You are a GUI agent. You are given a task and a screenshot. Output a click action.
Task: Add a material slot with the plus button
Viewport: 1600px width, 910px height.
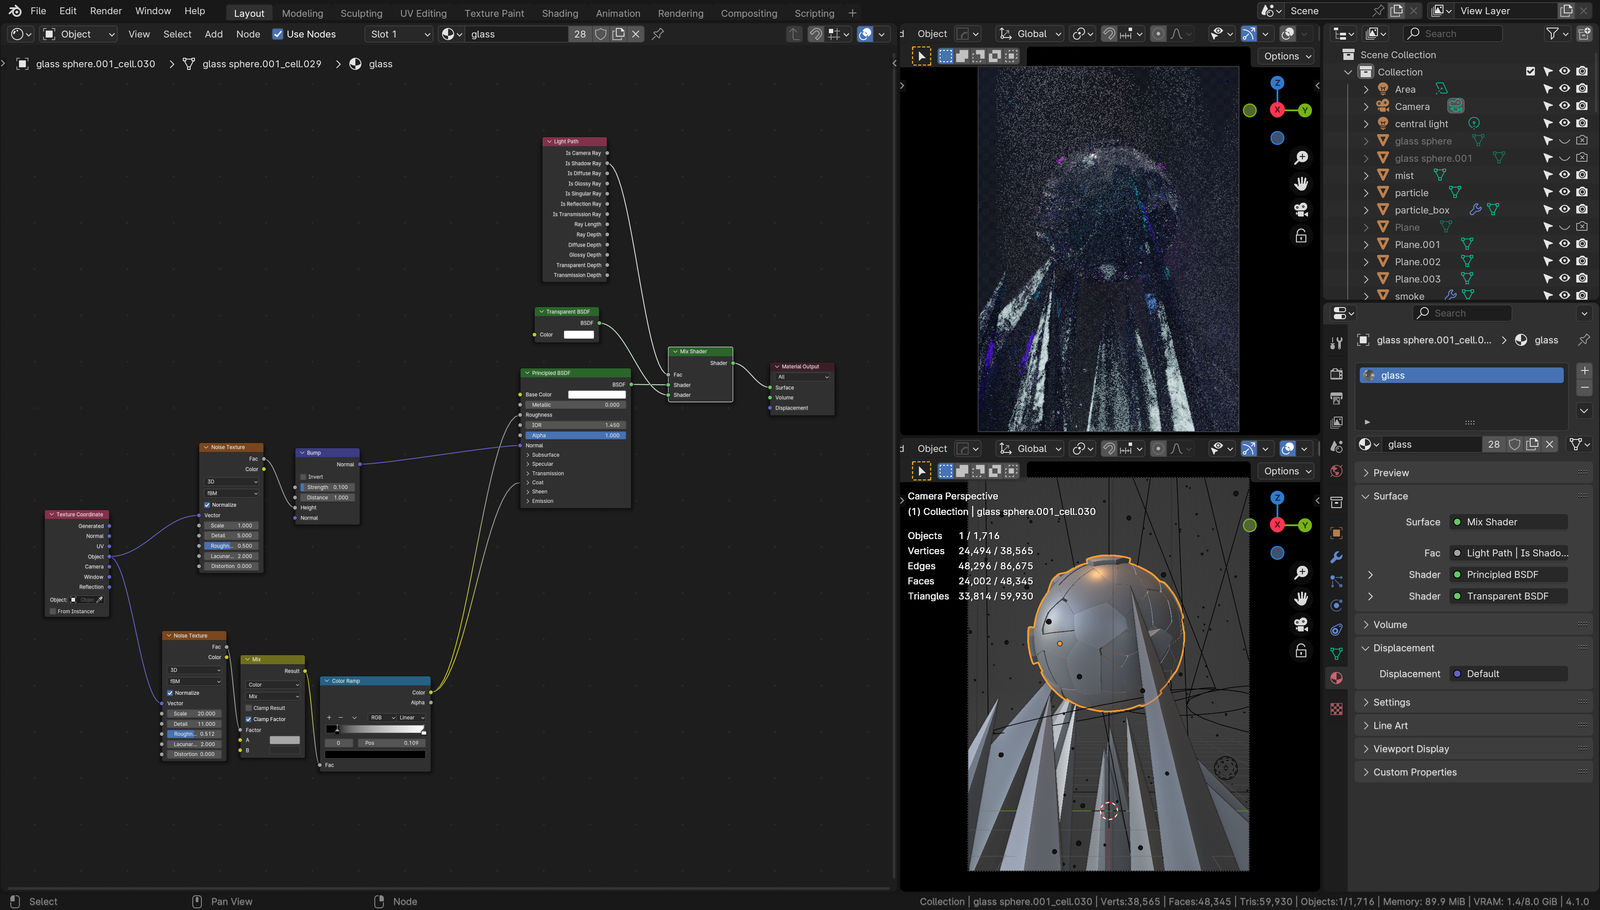click(x=1584, y=371)
